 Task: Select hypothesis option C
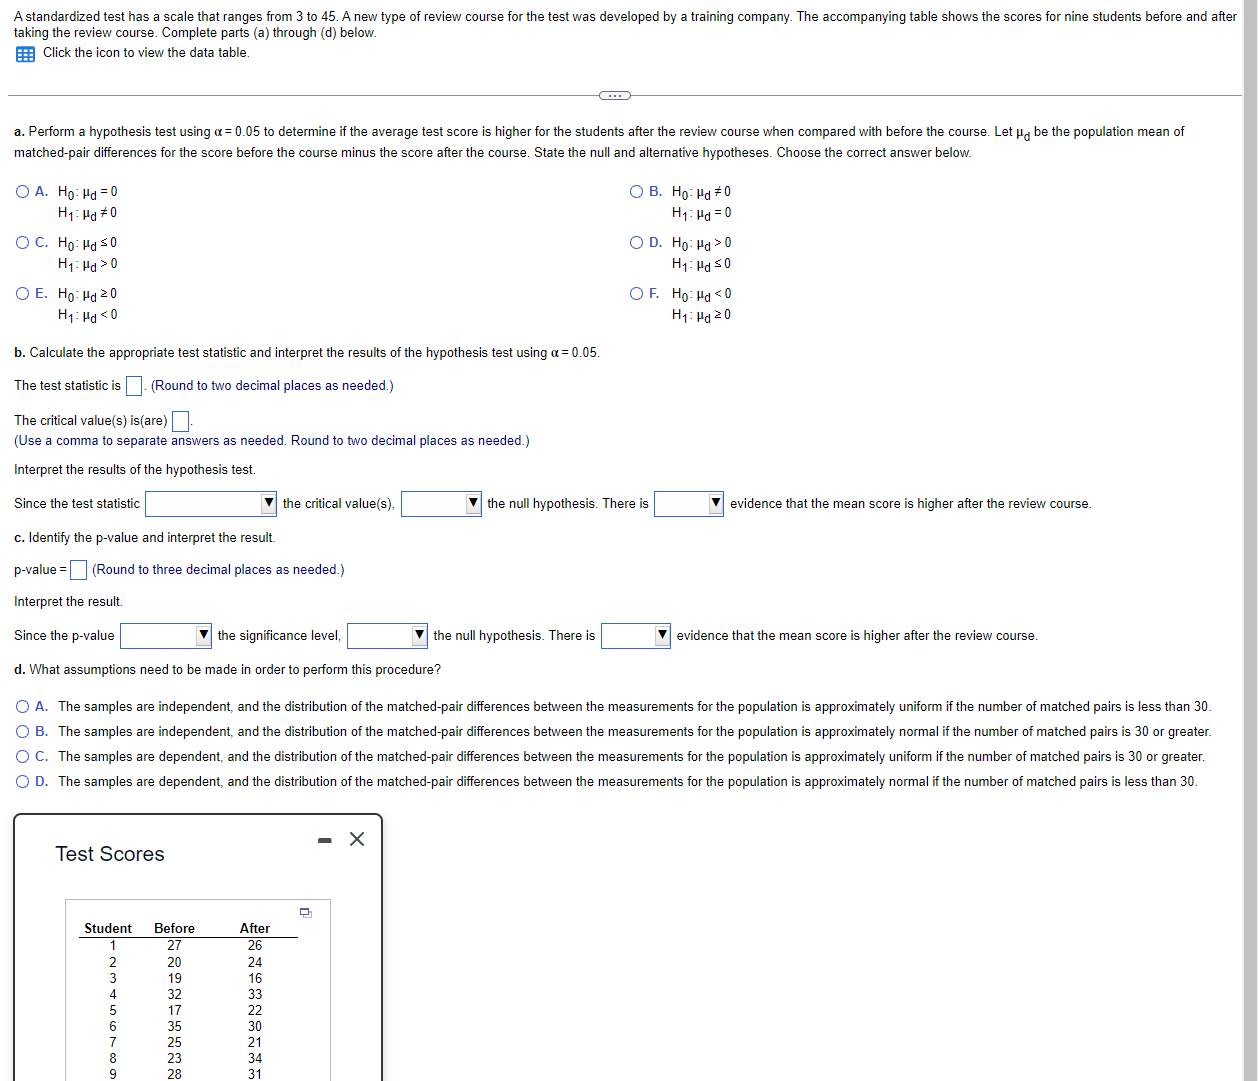pyautogui.click(x=21, y=242)
